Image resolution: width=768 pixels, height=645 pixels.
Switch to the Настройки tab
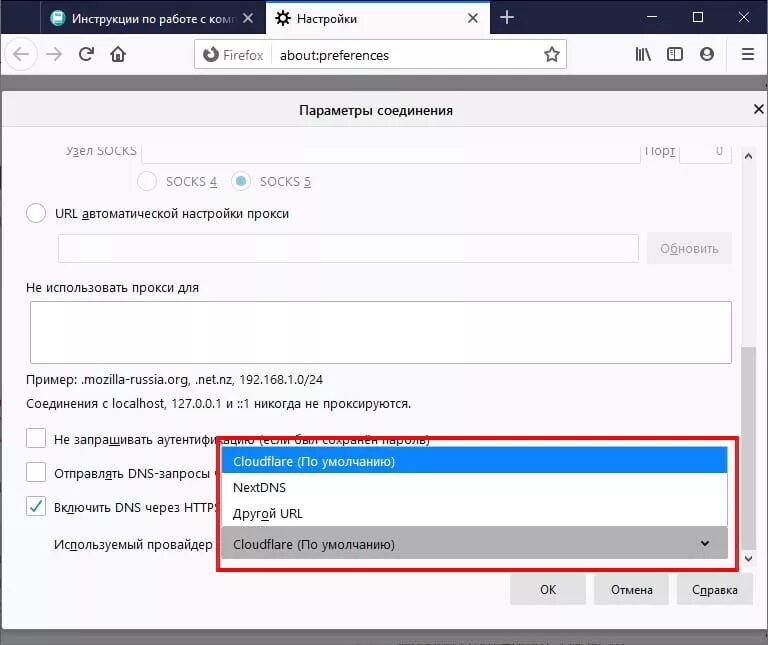pos(377,18)
